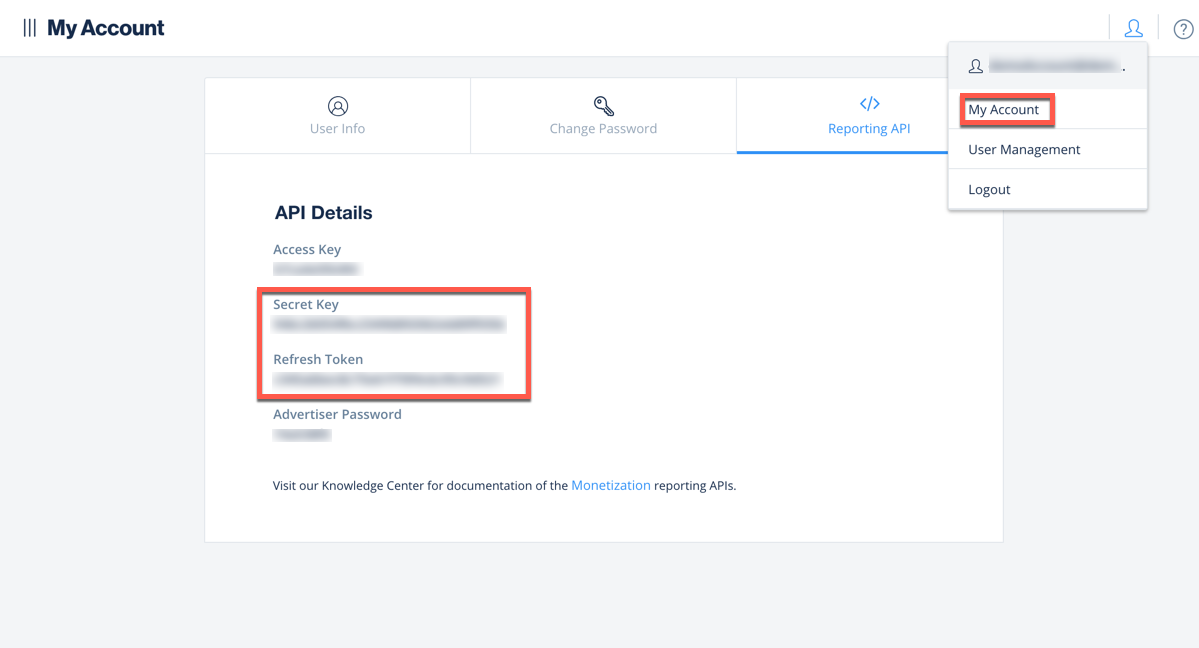Click the Change Password key icon
This screenshot has height=648, width=1199.
(603, 105)
